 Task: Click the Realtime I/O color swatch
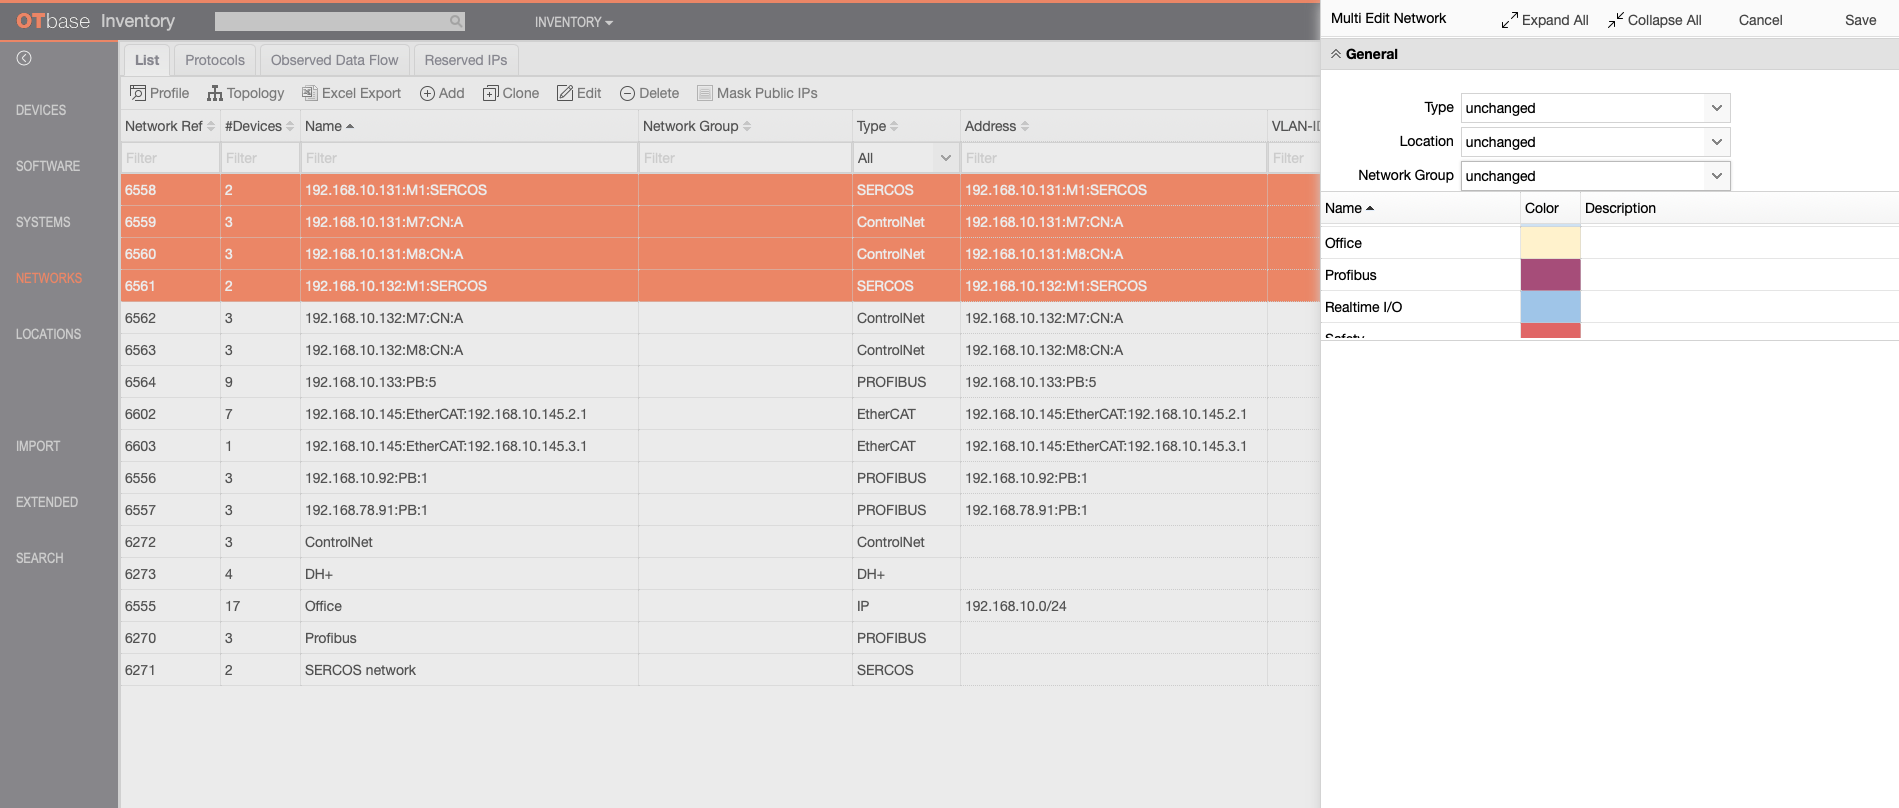(1550, 307)
